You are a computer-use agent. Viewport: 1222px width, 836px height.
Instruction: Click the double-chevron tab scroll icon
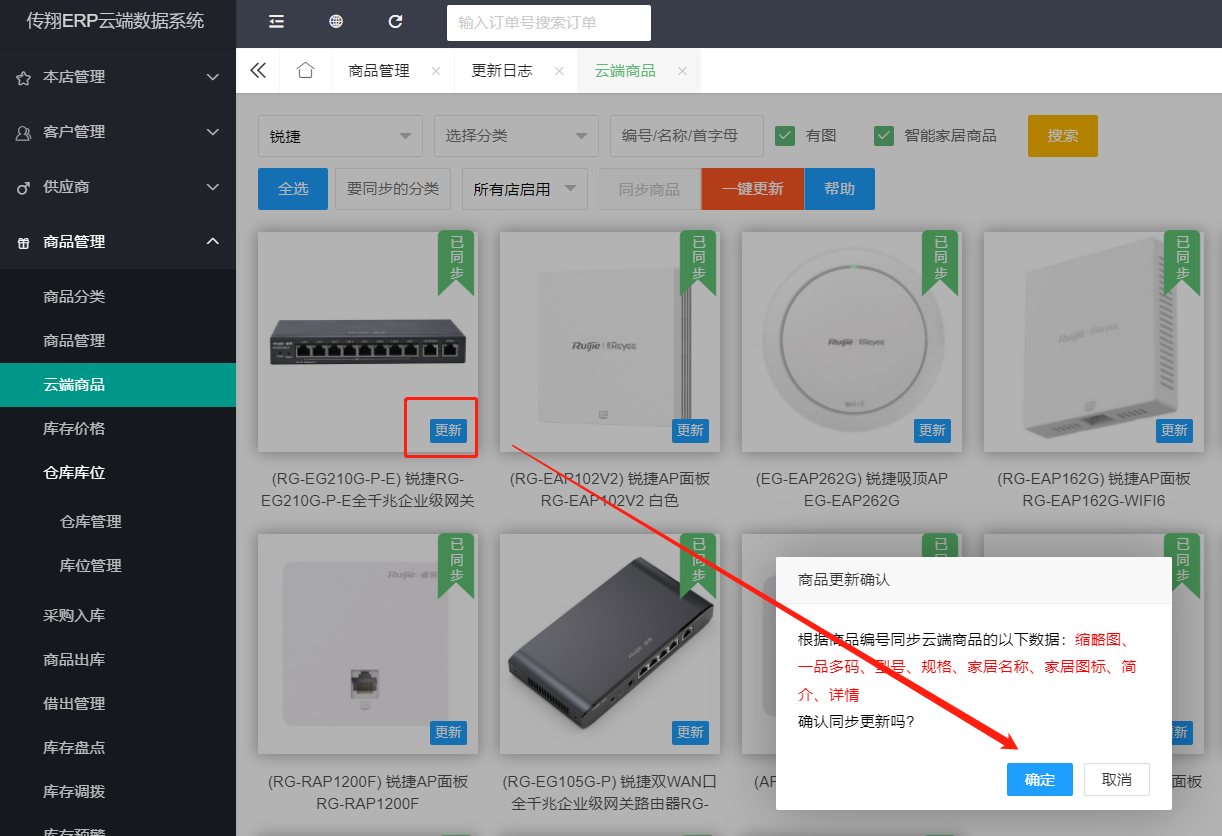[x=258, y=70]
